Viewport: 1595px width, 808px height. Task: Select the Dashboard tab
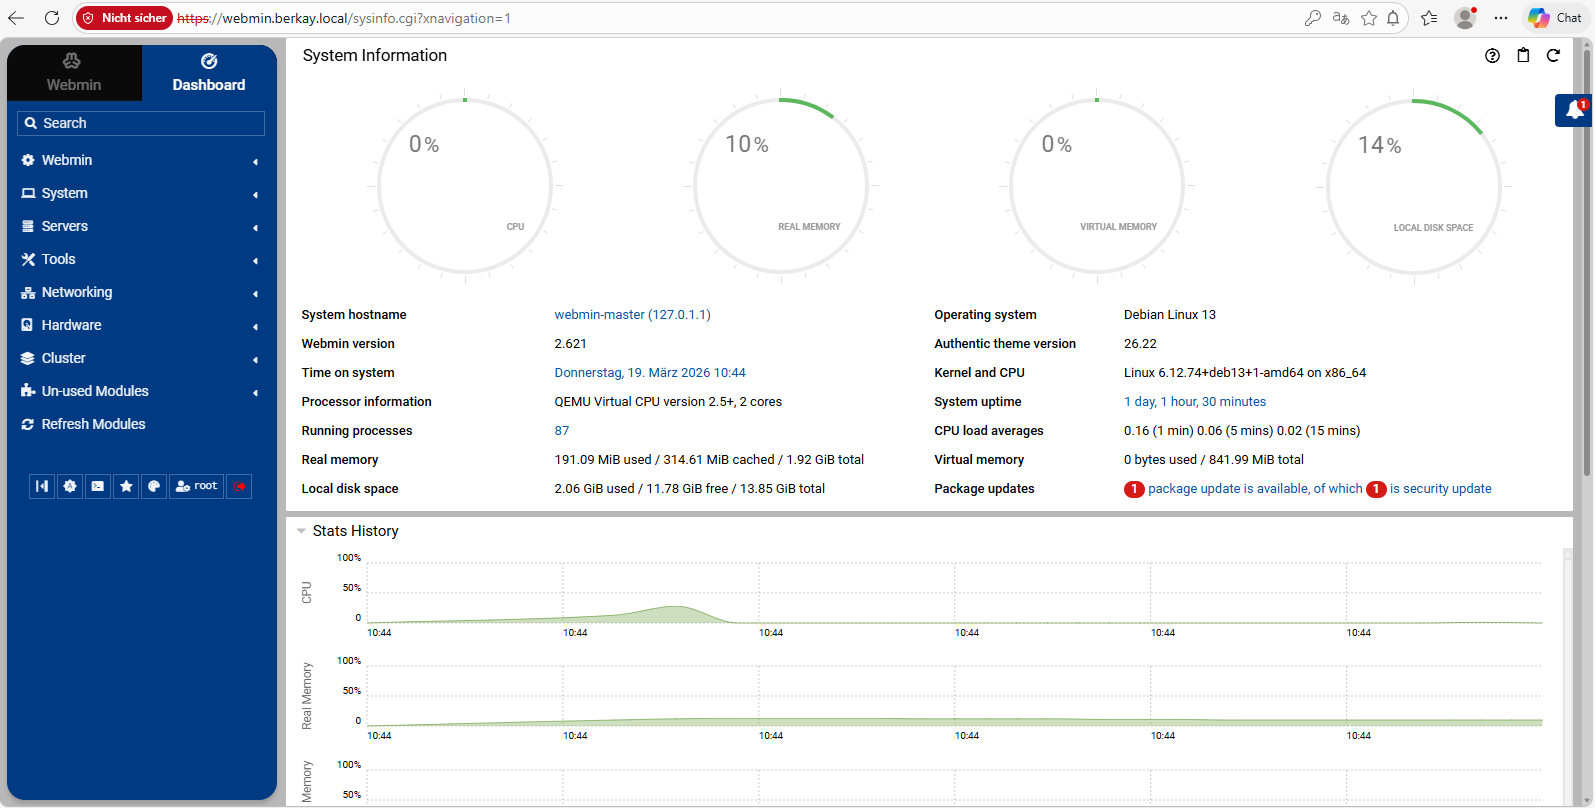point(208,73)
